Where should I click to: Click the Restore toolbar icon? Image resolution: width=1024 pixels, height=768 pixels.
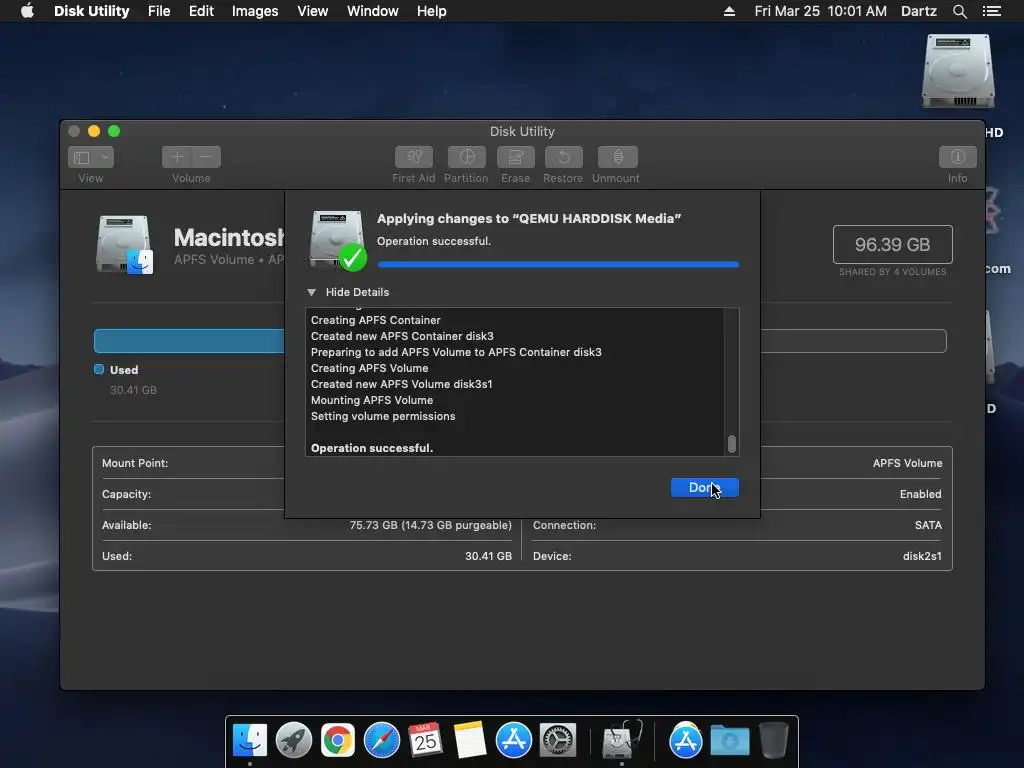click(x=563, y=157)
